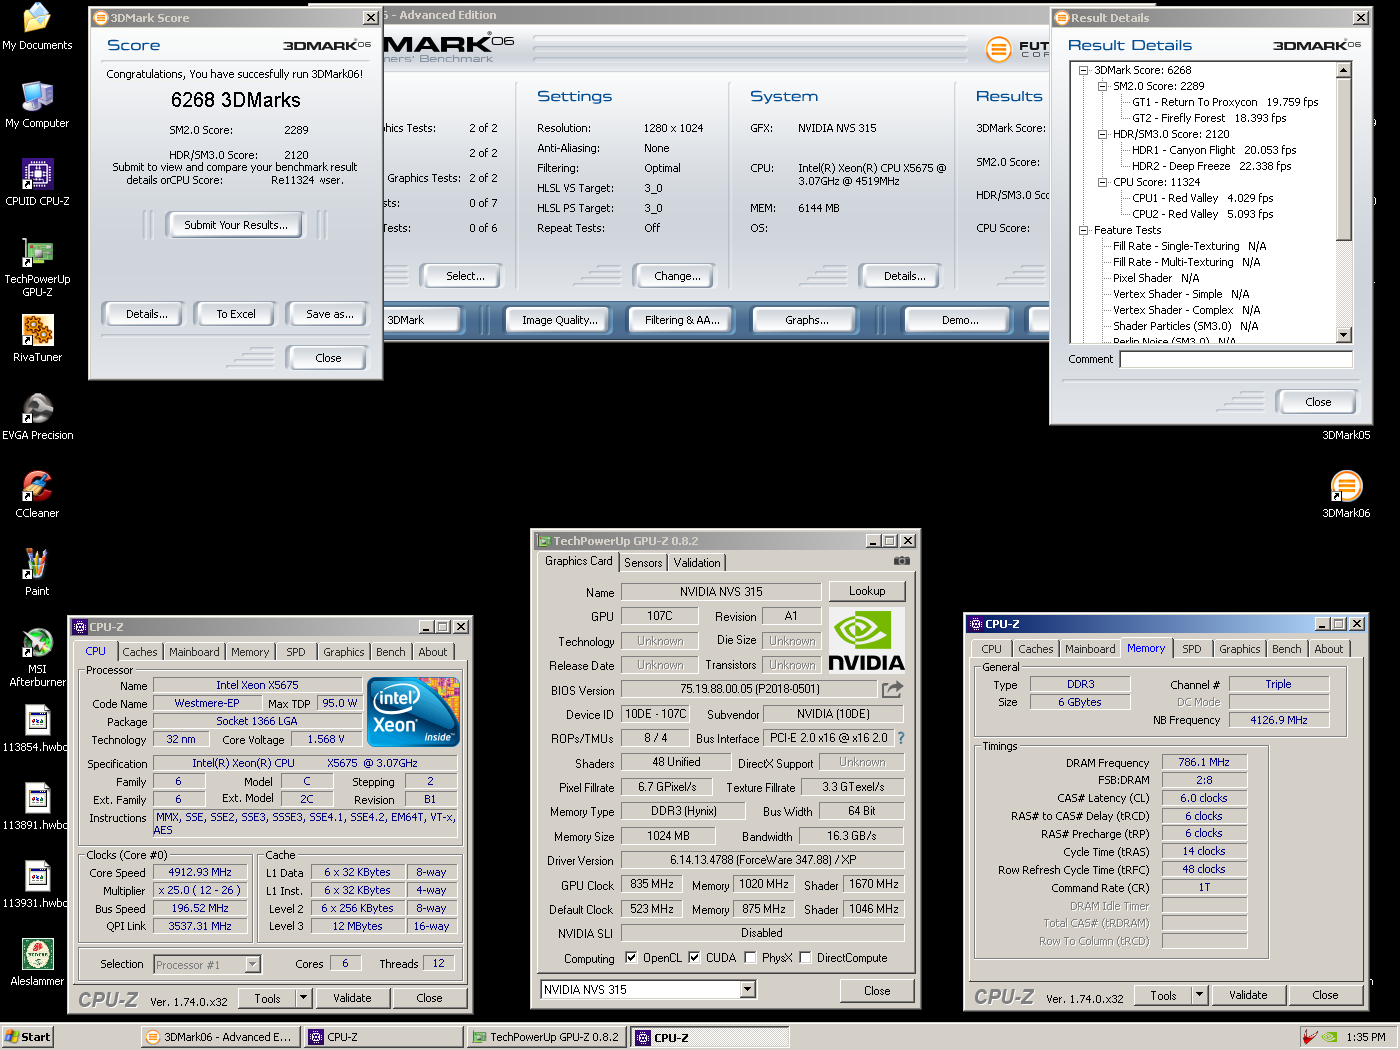This screenshot has width=1400, height=1050.
Task: Click the GPU-Z screenshot camera icon
Action: tap(901, 561)
